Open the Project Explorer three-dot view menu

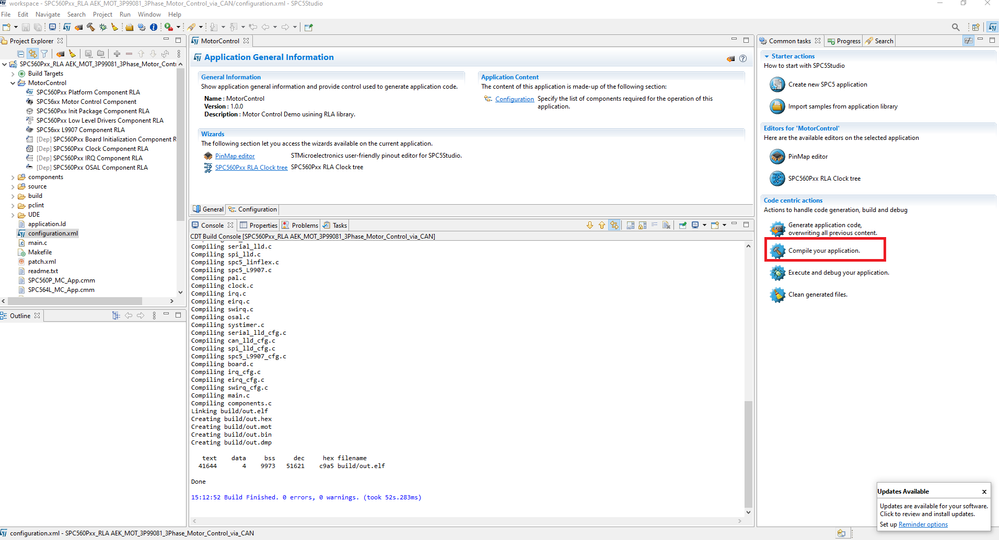(x=178, y=54)
